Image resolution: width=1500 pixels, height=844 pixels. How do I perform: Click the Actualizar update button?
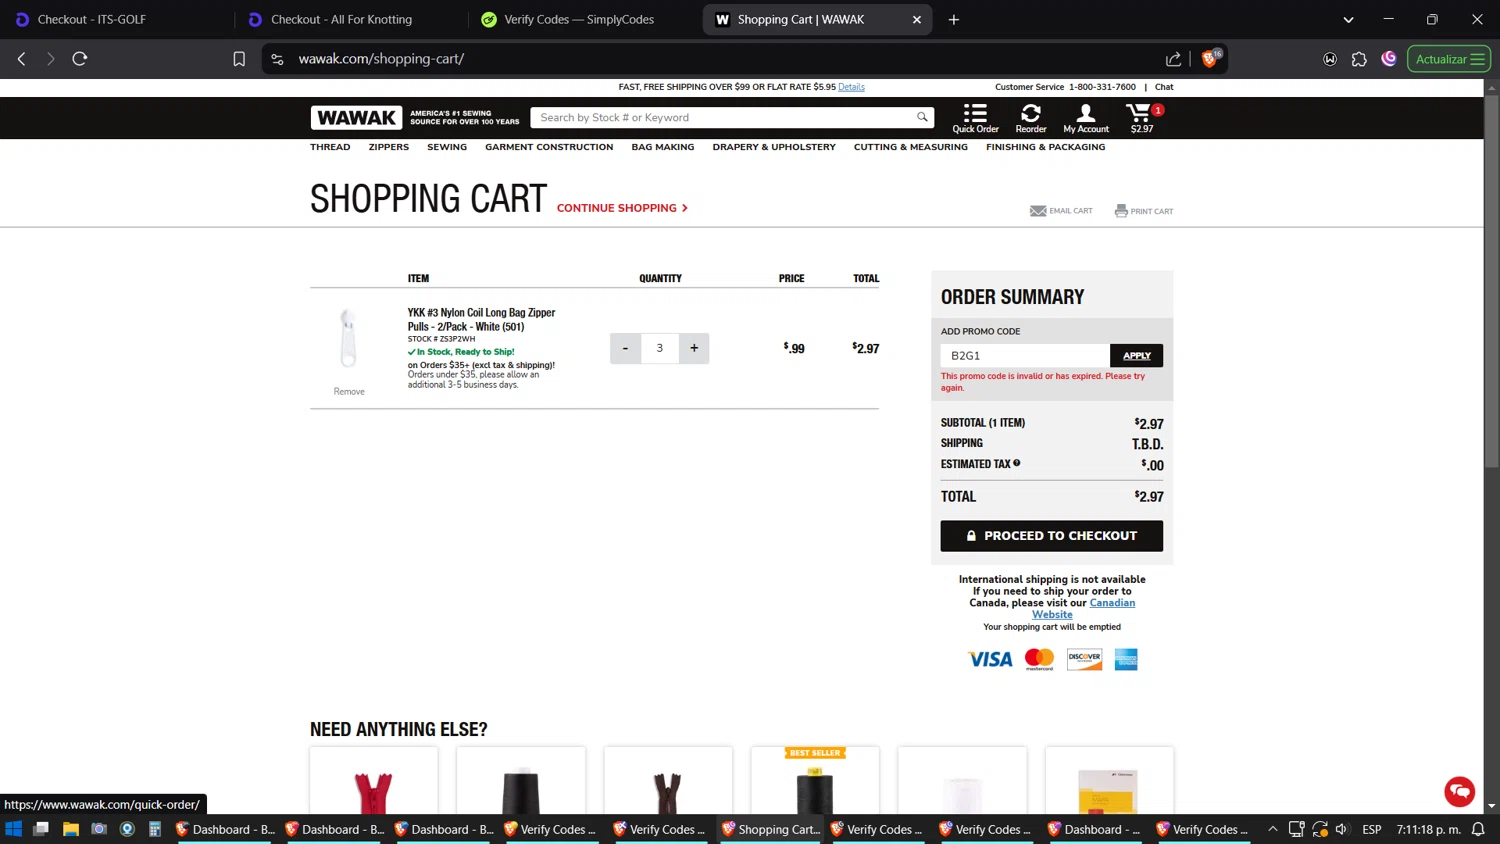pos(1449,59)
